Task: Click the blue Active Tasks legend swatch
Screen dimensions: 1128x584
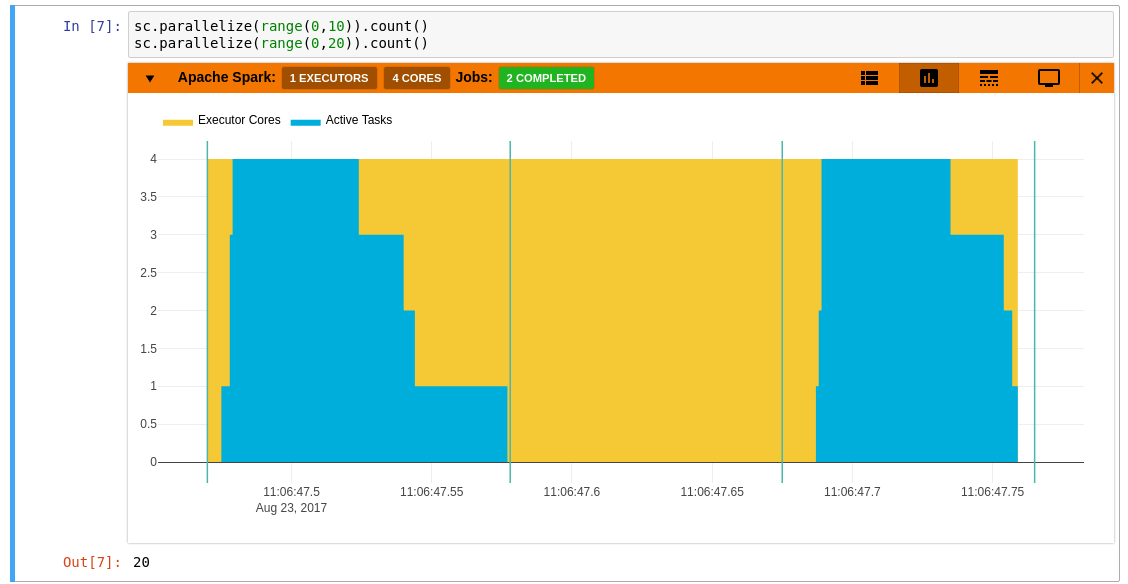Action: 306,122
